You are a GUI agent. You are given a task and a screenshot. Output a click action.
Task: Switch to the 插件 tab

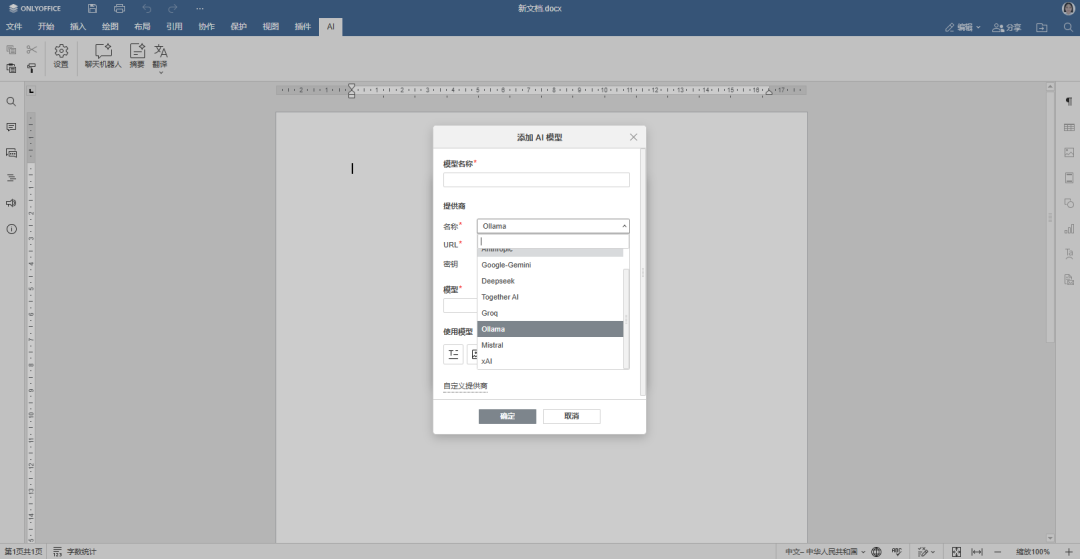pyautogui.click(x=302, y=27)
